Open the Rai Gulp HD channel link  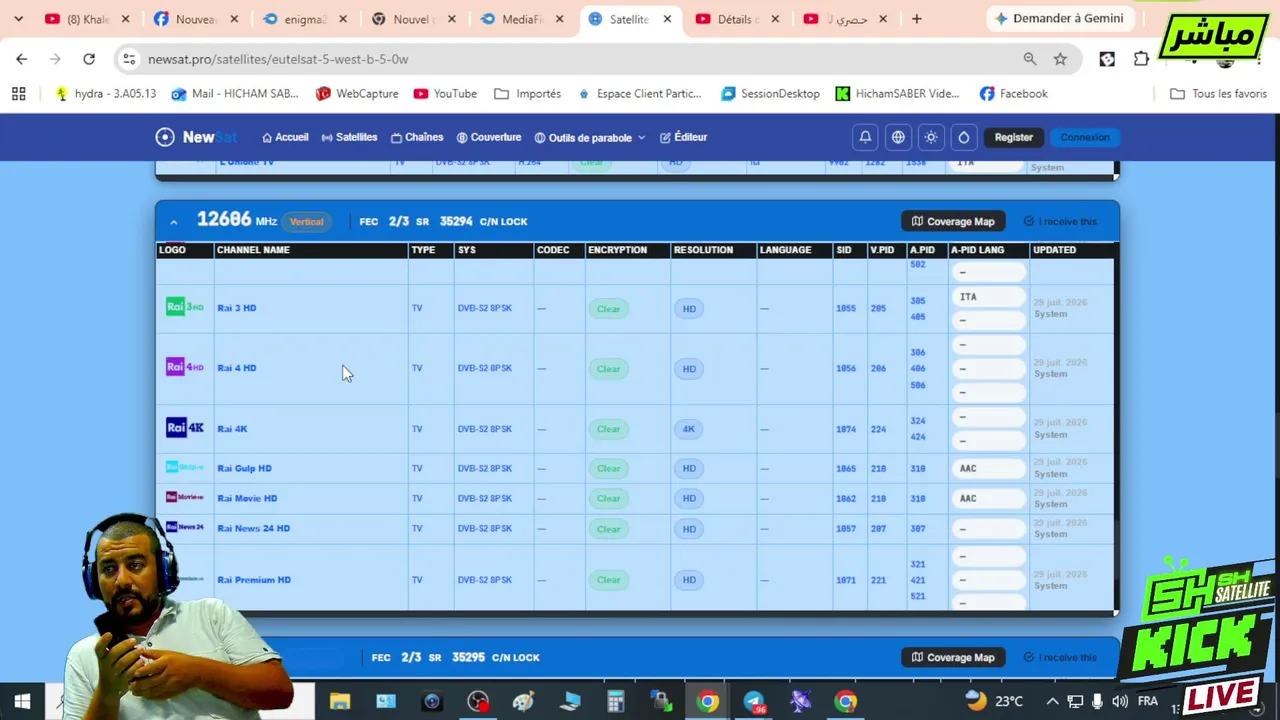click(x=244, y=468)
